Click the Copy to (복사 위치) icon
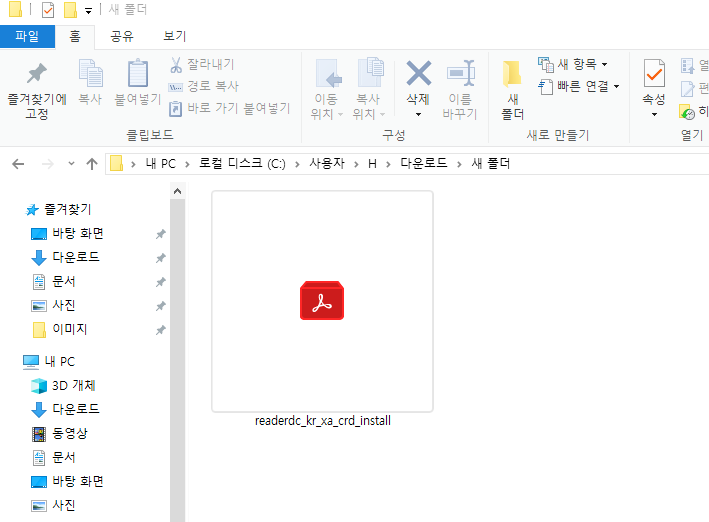709x522 pixels. click(x=370, y=72)
